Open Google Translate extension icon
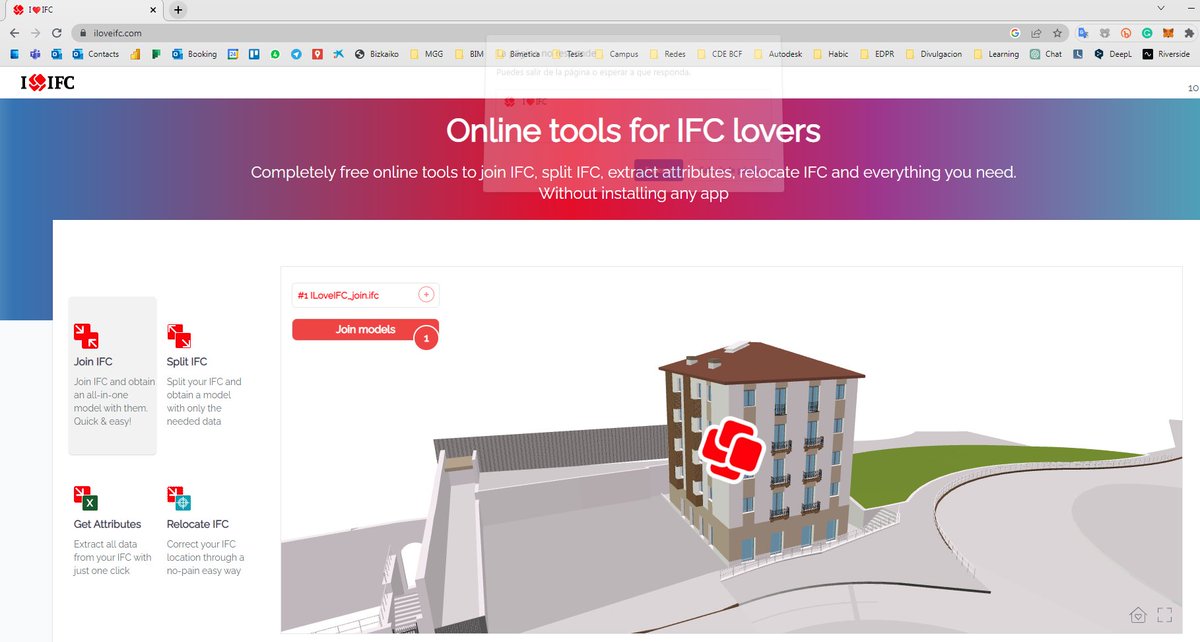The image size is (1200, 642). [x=1083, y=33]
